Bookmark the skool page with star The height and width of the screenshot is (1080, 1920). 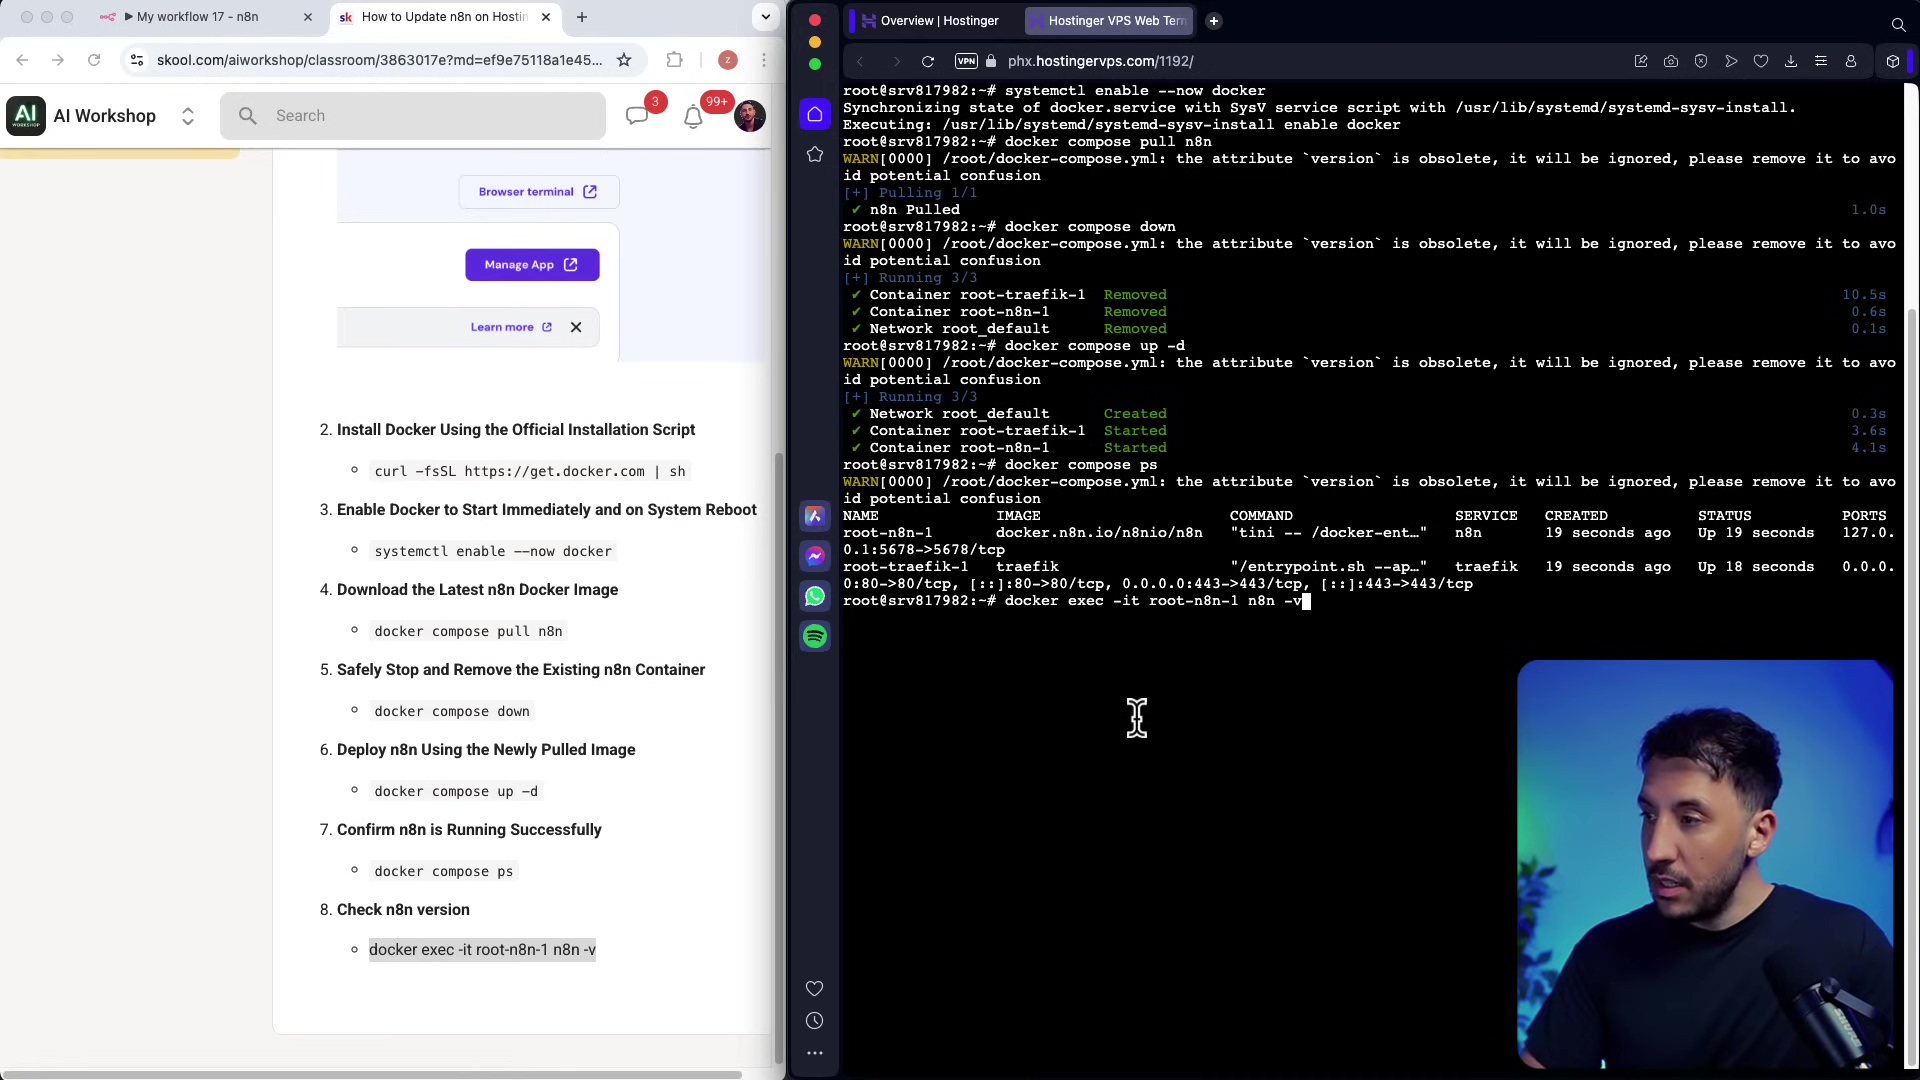click(x=624, y=60)
